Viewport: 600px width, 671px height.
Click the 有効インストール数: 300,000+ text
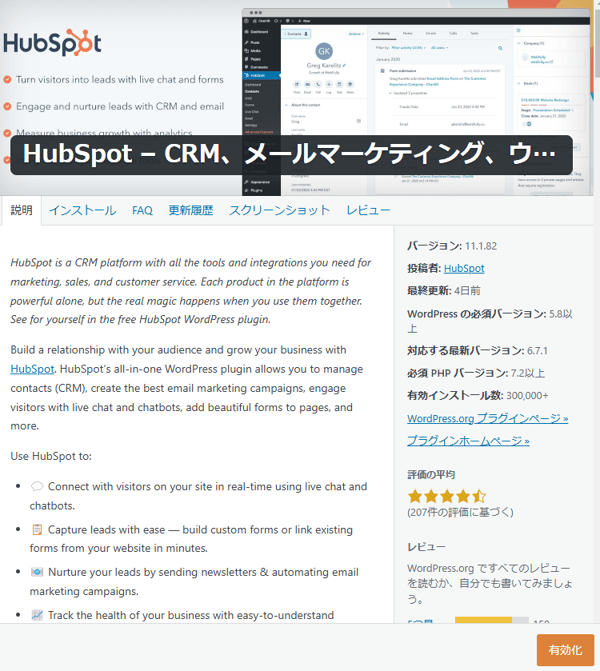478,395
